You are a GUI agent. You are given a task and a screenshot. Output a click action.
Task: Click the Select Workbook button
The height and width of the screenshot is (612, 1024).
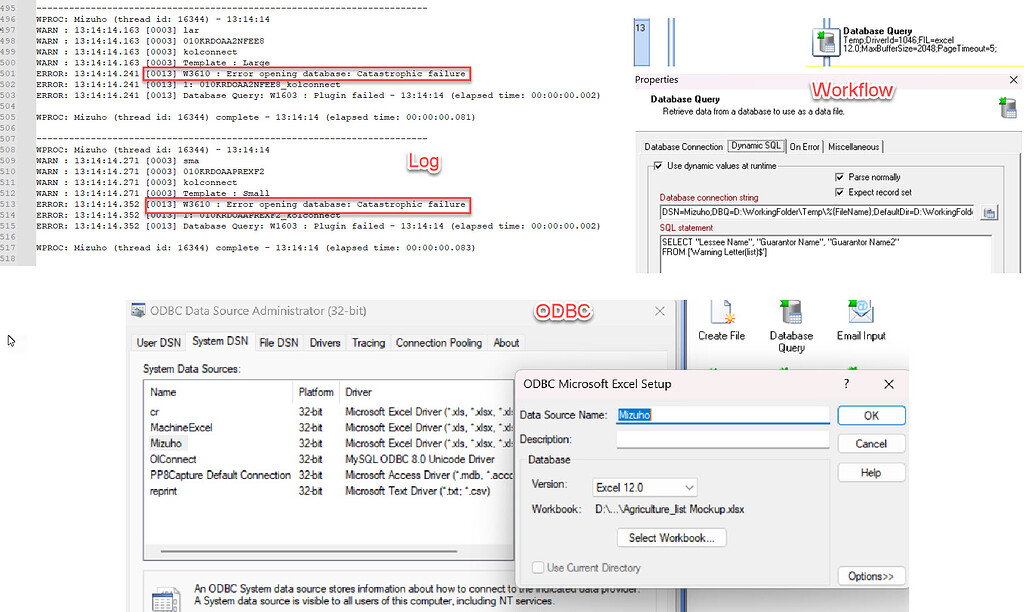[x=671, y=537]
